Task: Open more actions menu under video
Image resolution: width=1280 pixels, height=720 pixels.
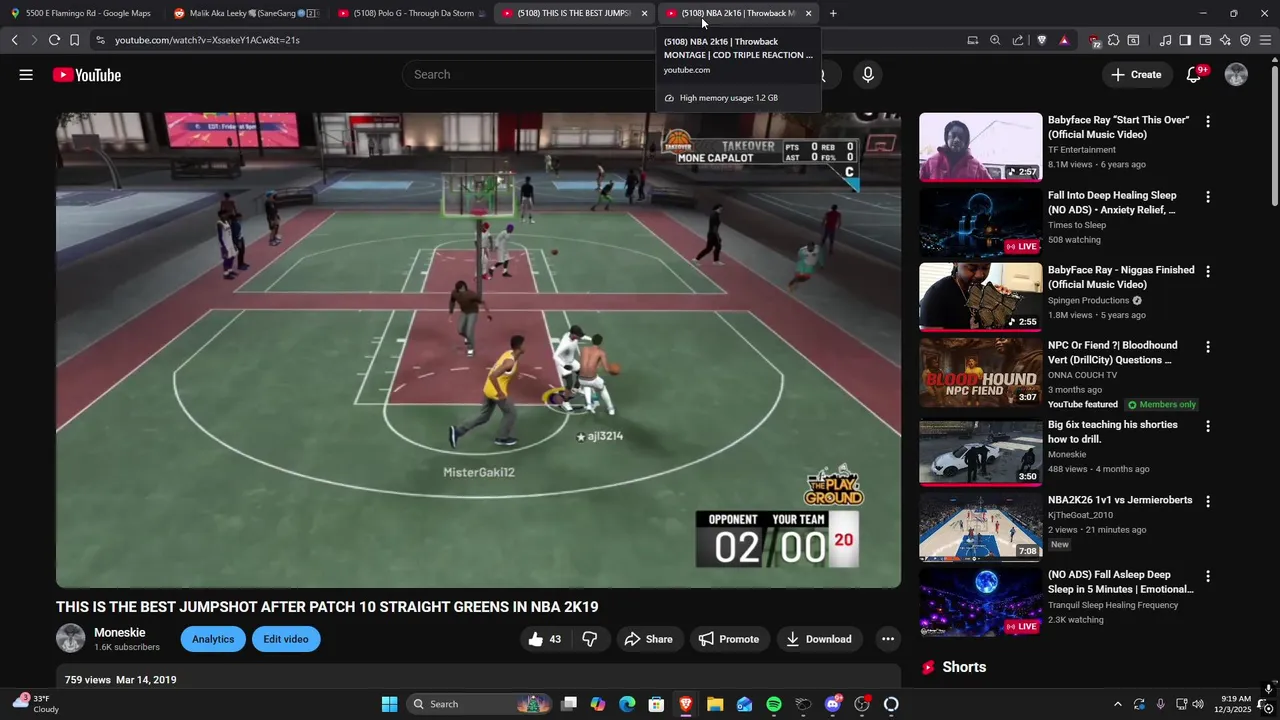Action: 887,639
